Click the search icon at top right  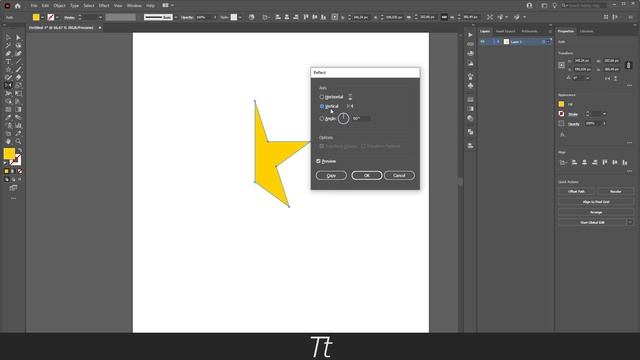564,6
